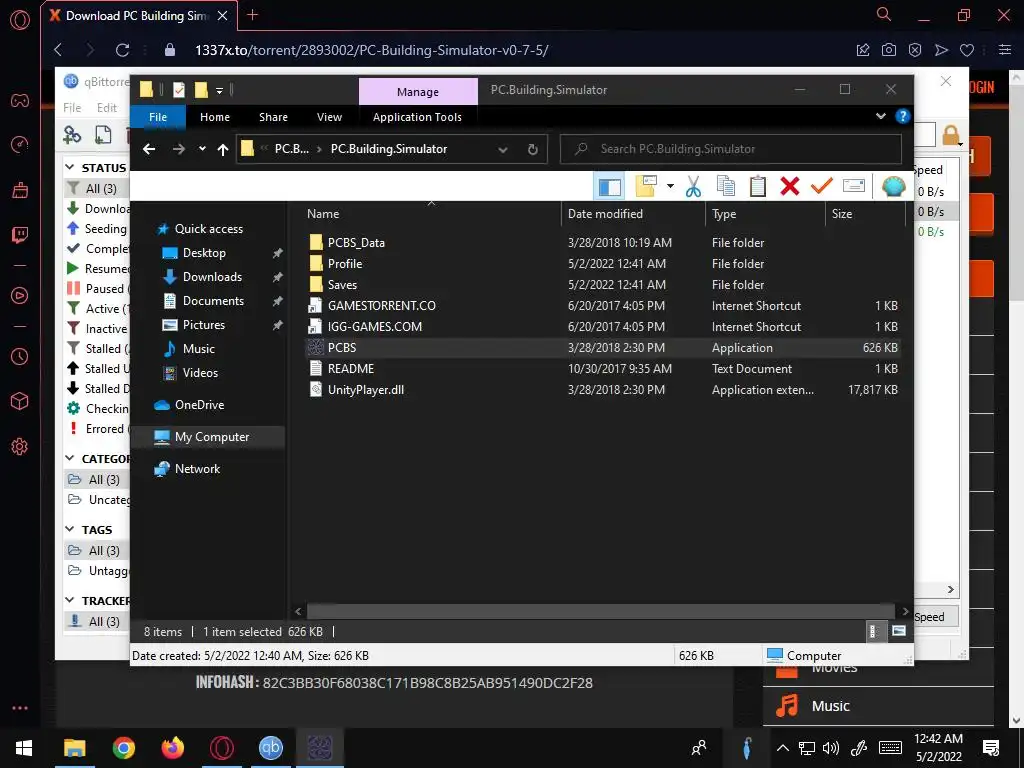The width and height of the screenshot is (1024, 768).
Task: Select the UnityPlayer.dll file
Action: 366,390
